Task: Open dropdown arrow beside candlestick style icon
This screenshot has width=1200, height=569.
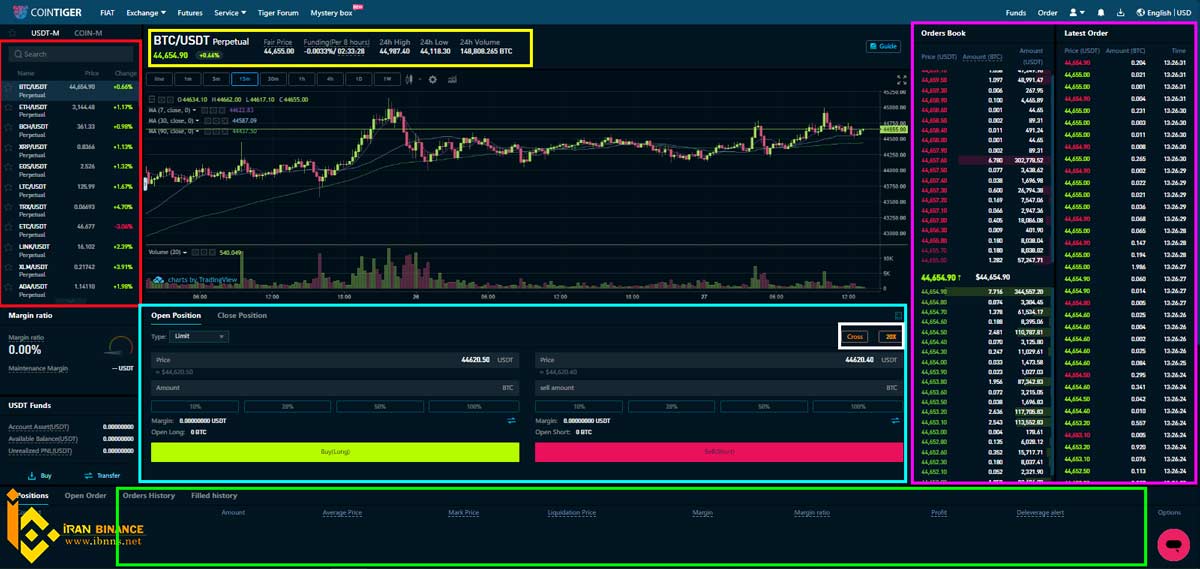Action: (419, 79)
